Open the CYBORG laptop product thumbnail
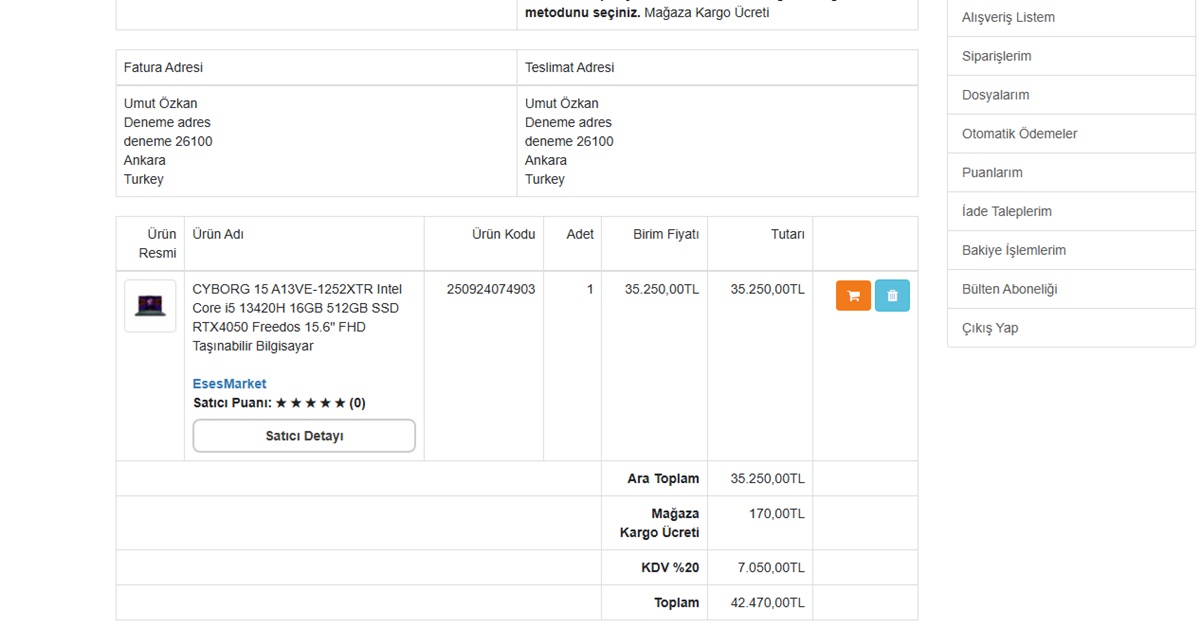 pyautogui.click(x=150, y=305)
